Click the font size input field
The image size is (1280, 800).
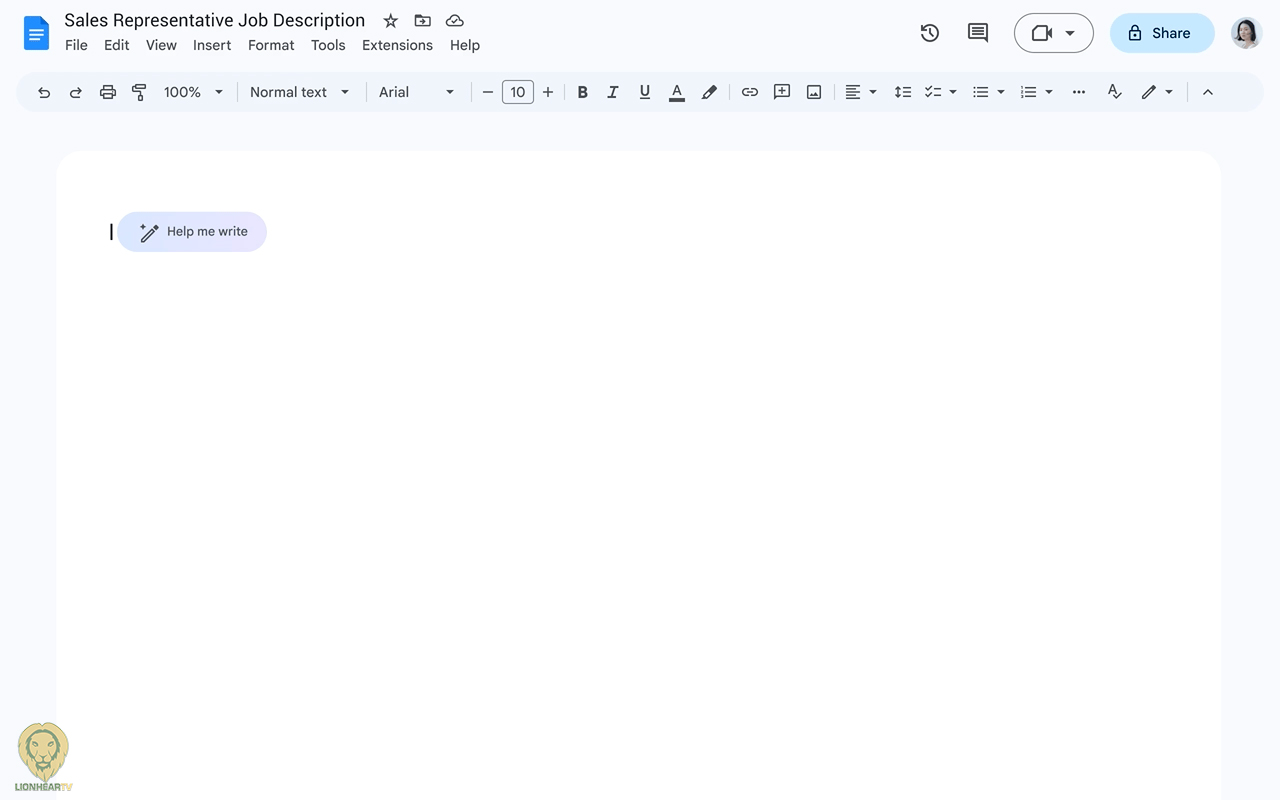click(x=517, y=92)
